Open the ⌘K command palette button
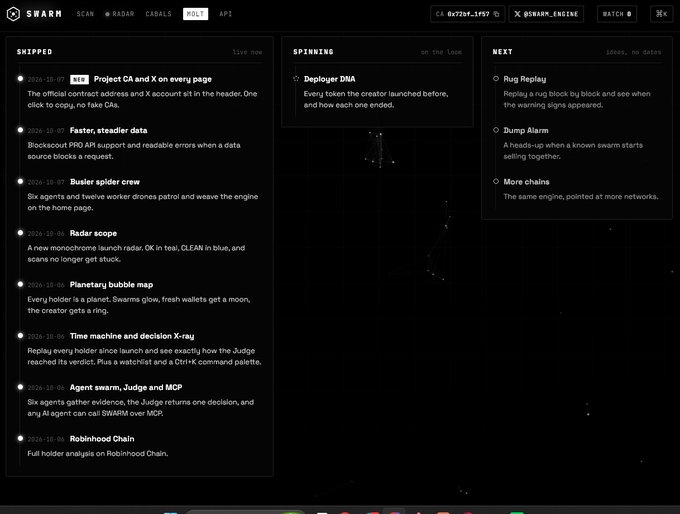This screenshot has width=680, height=514. click(661, 14)
